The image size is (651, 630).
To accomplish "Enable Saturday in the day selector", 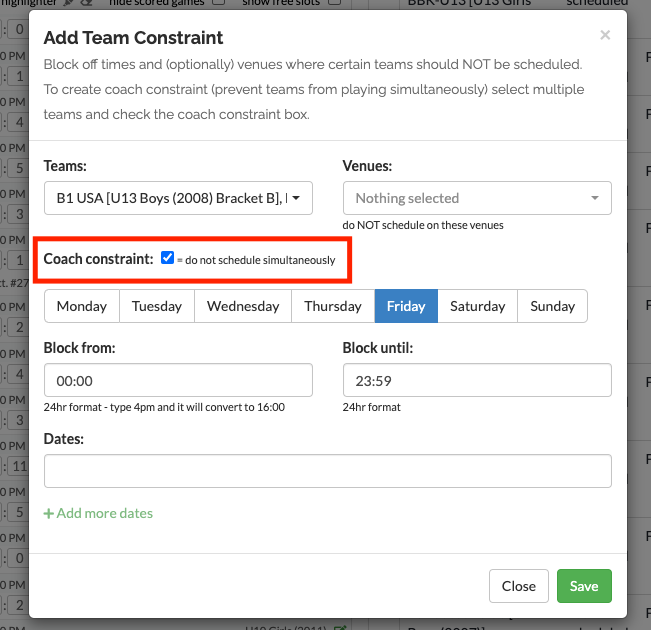I will coord(478,306).
